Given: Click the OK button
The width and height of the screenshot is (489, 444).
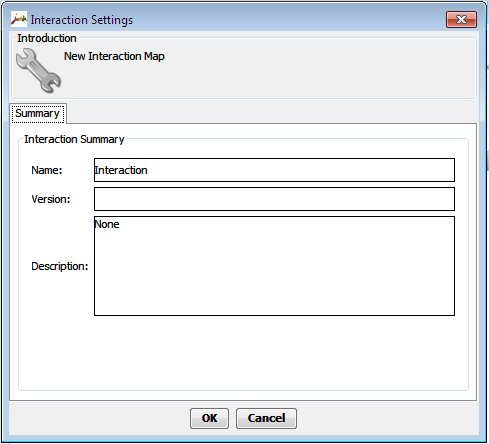Looking at the screenshot, I should 209,418.
